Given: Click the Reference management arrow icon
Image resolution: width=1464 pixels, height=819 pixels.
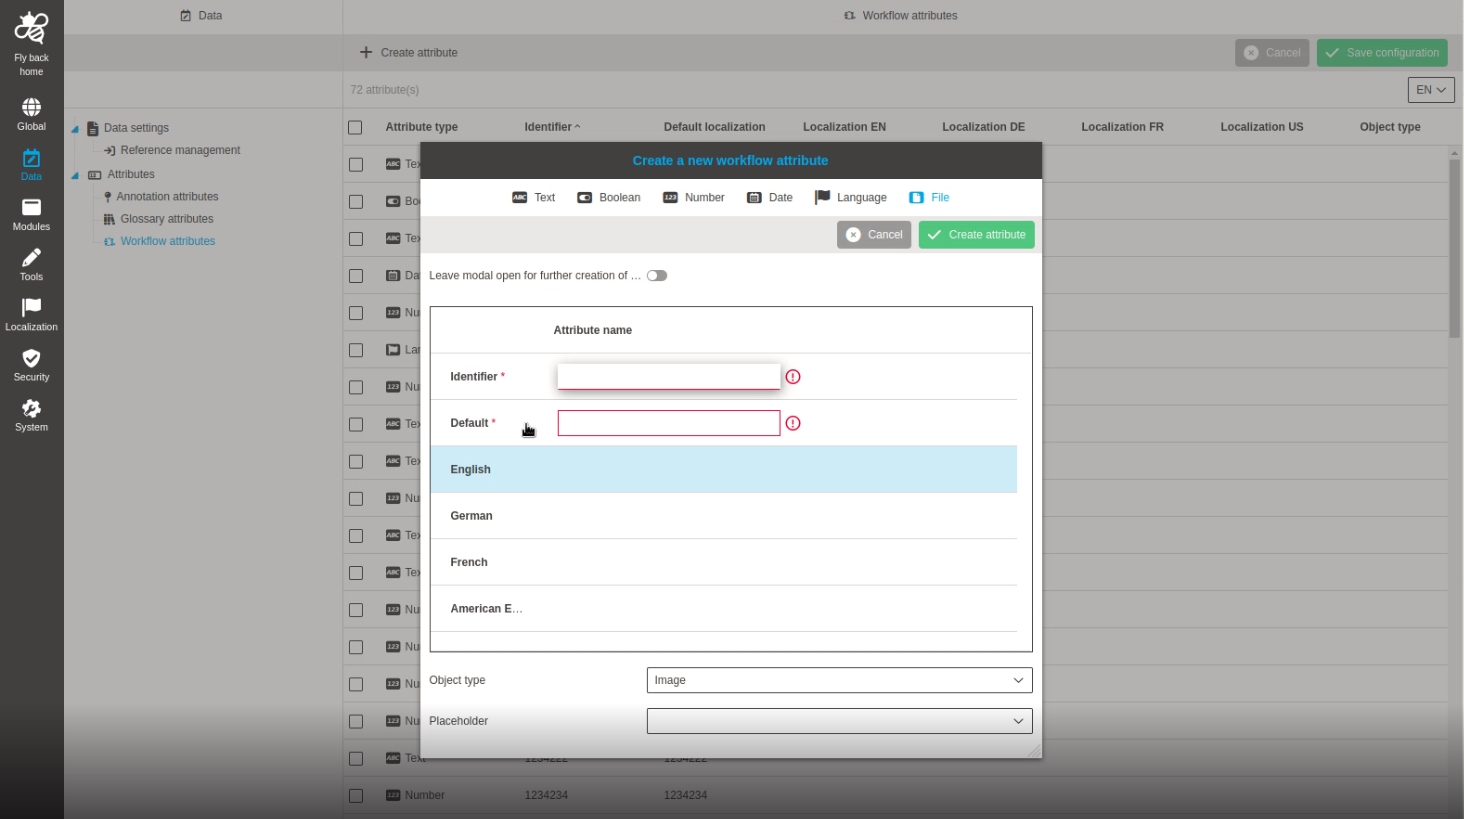Looking at the screenshot, I should 110,150.
